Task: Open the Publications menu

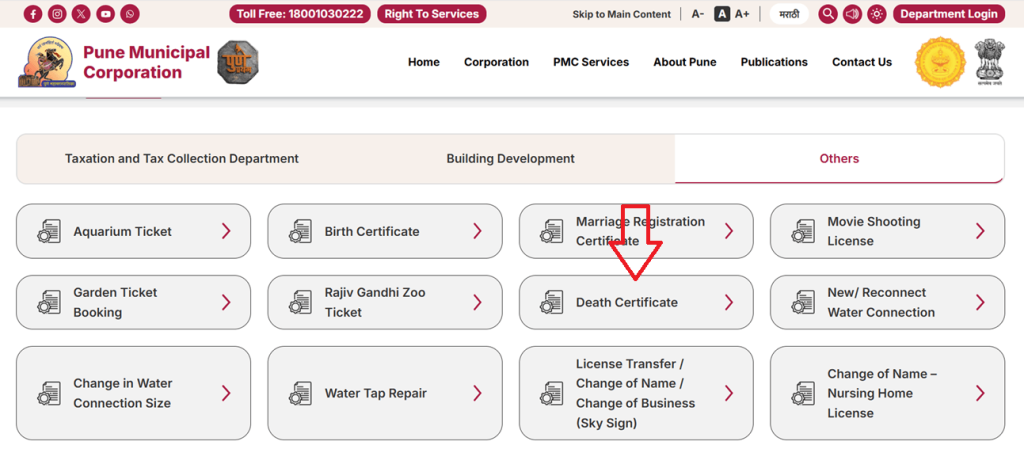Action: [x=774, y=62]
